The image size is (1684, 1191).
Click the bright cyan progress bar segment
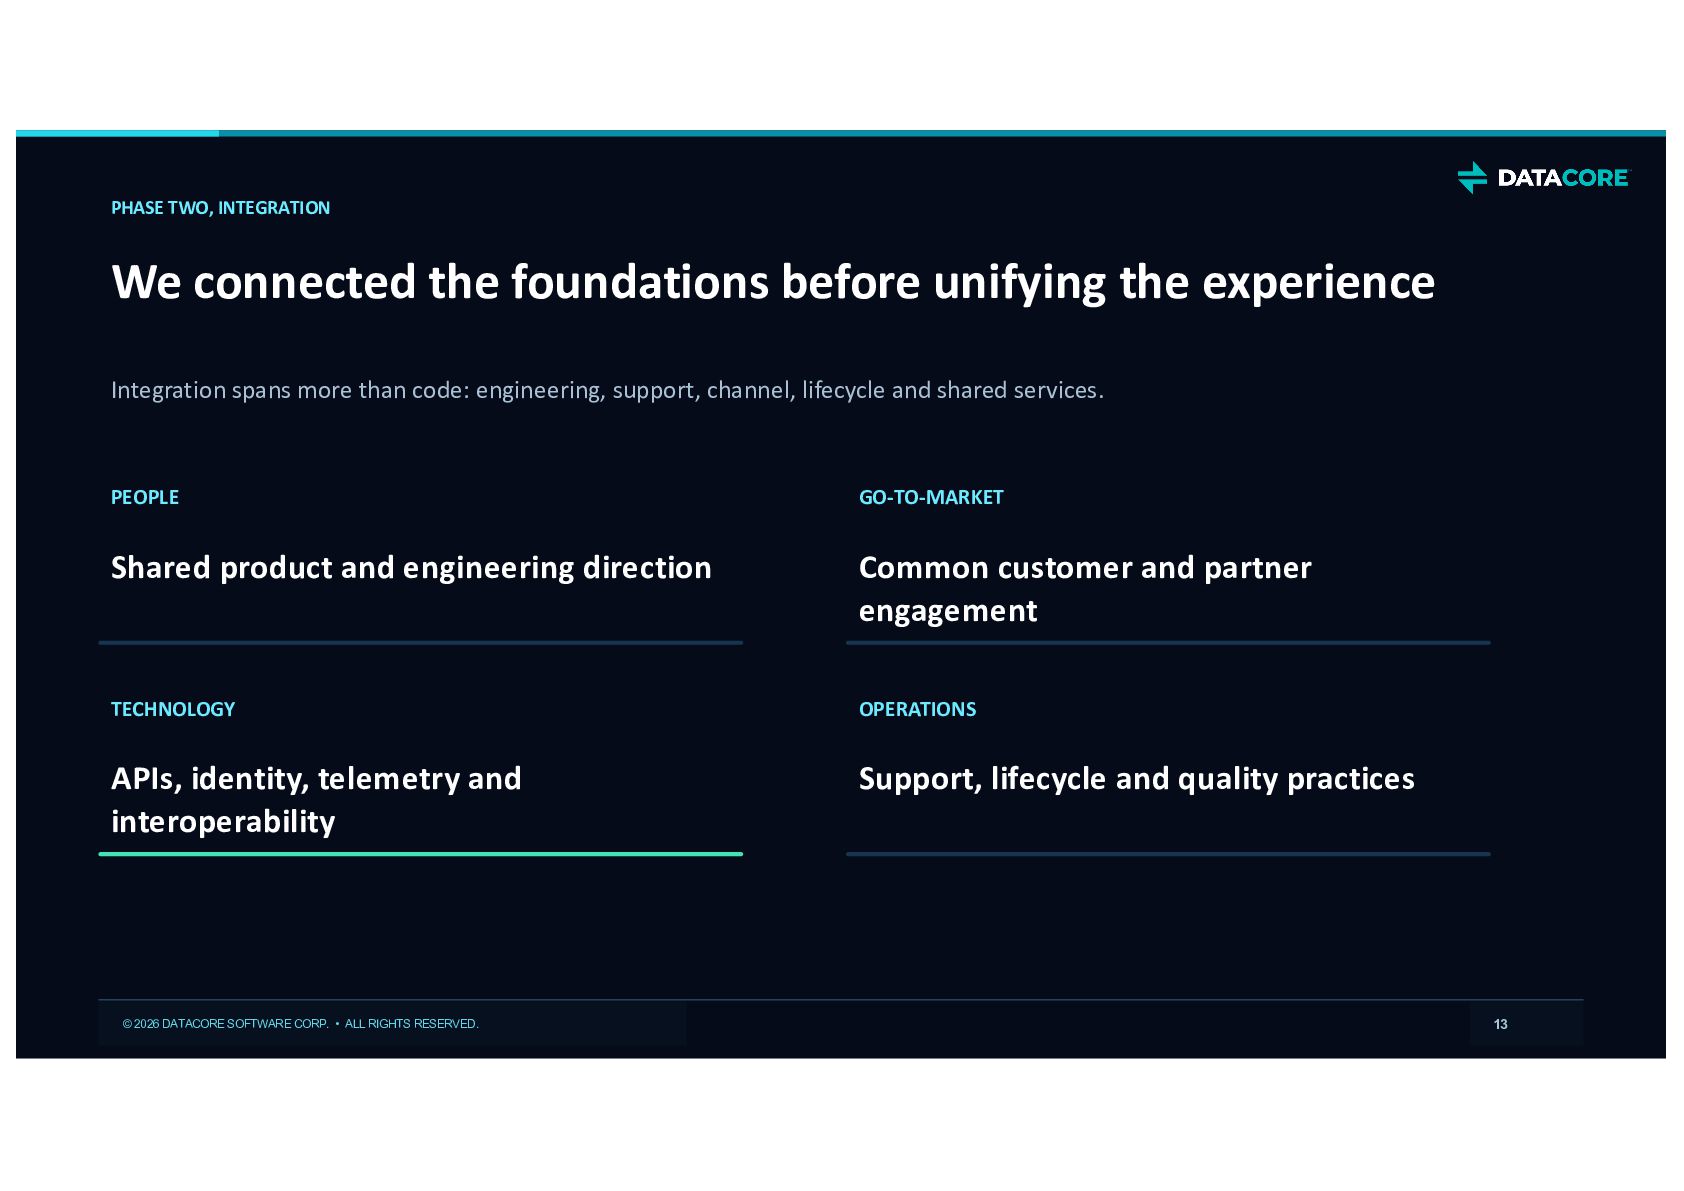point(117,133)
